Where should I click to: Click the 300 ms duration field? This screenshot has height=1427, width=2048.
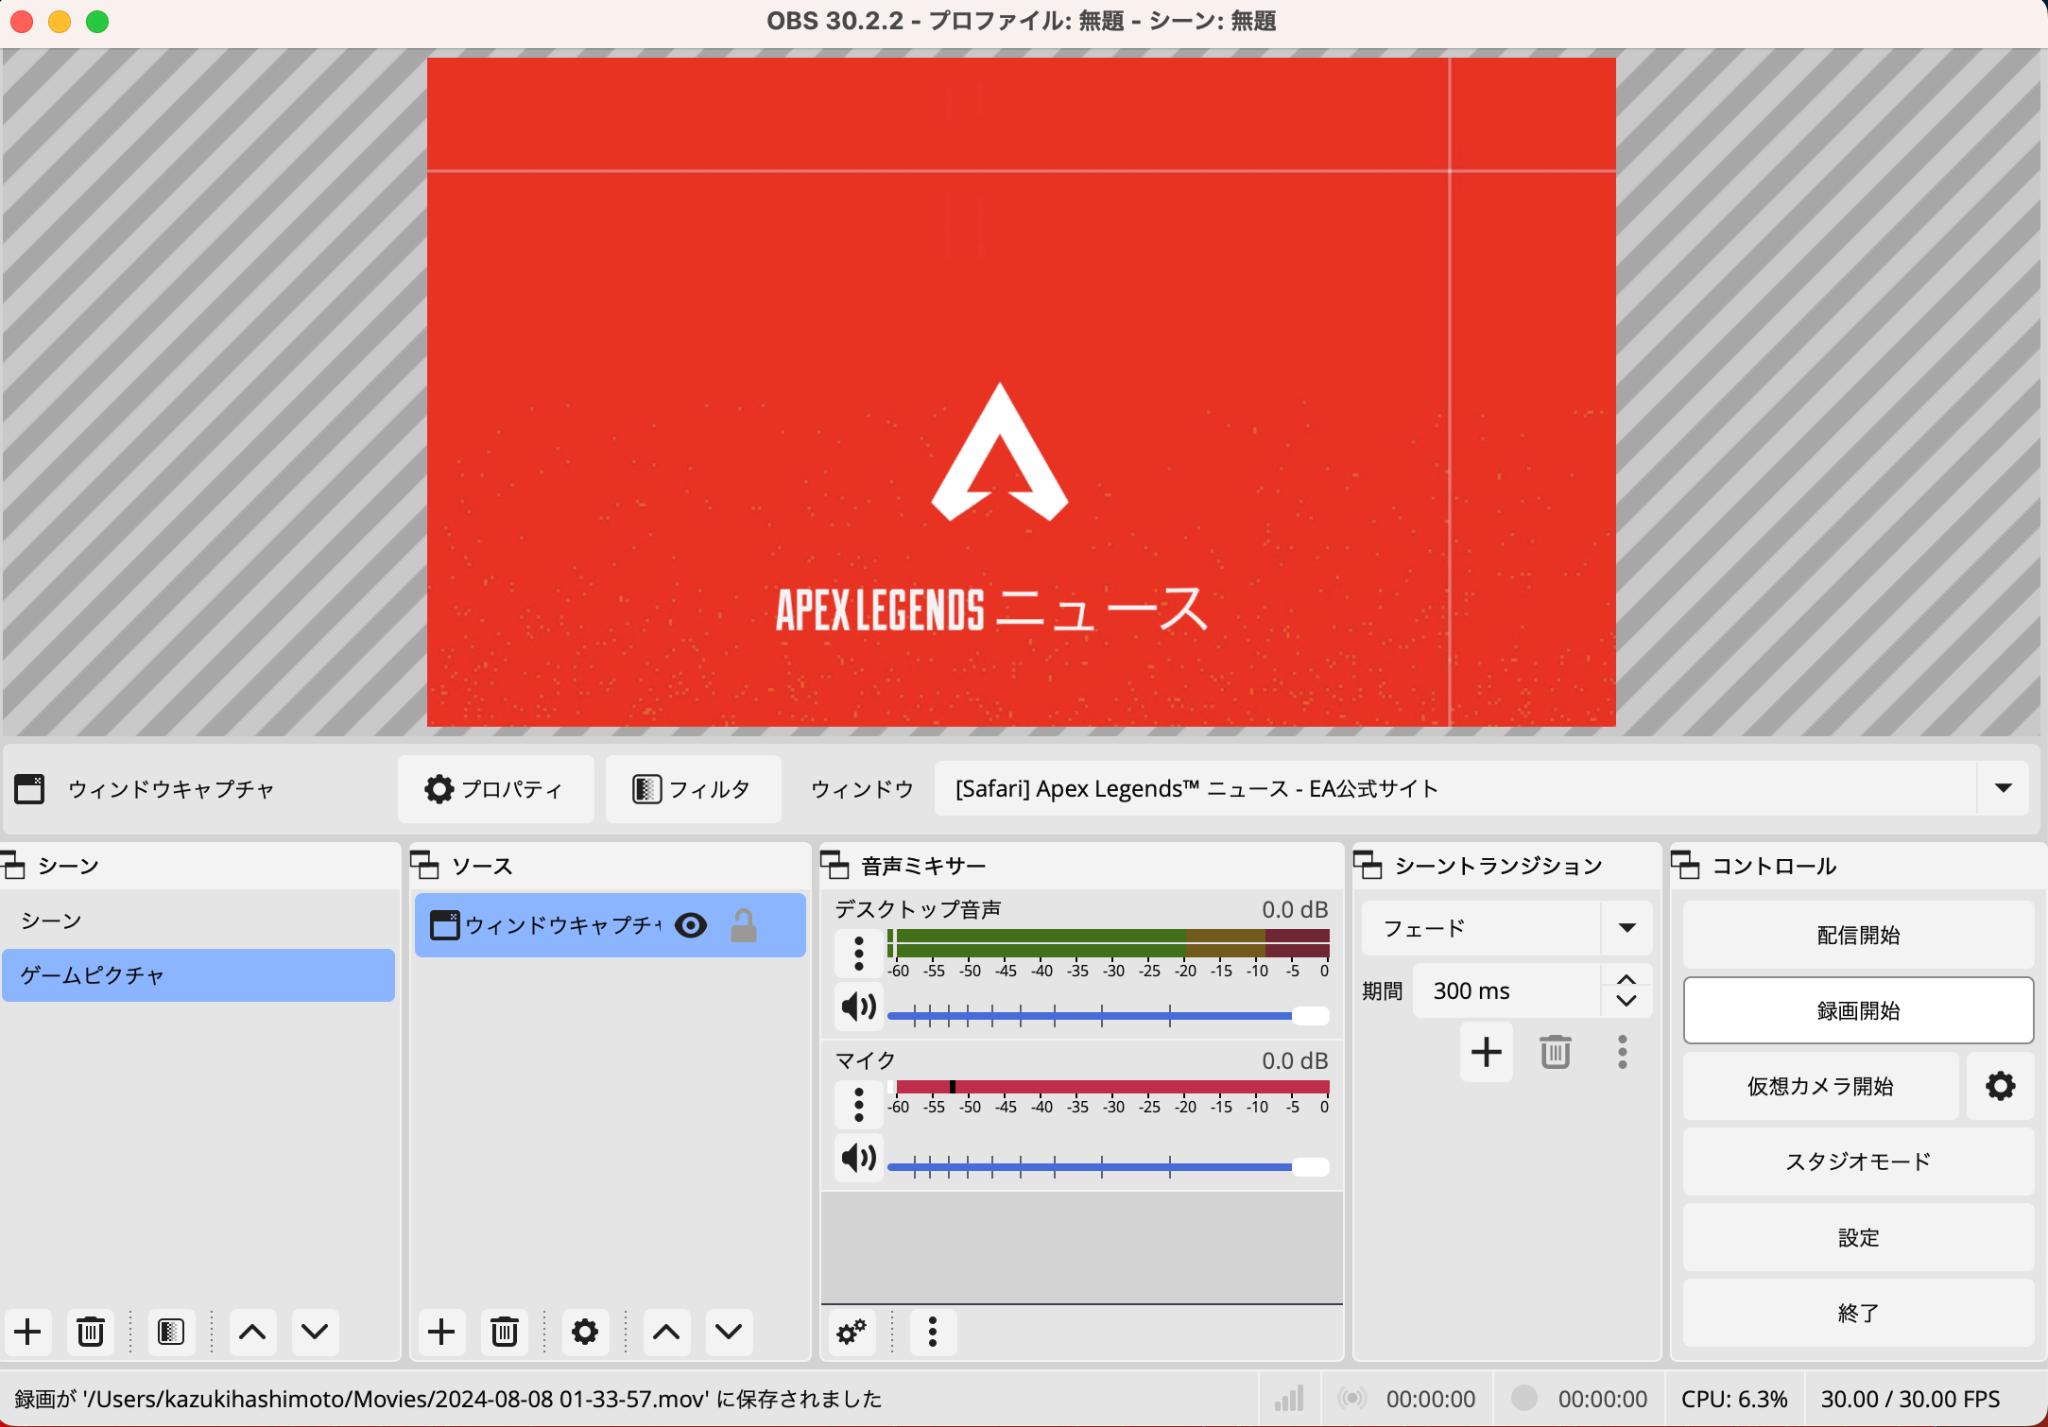(1507, 991)
